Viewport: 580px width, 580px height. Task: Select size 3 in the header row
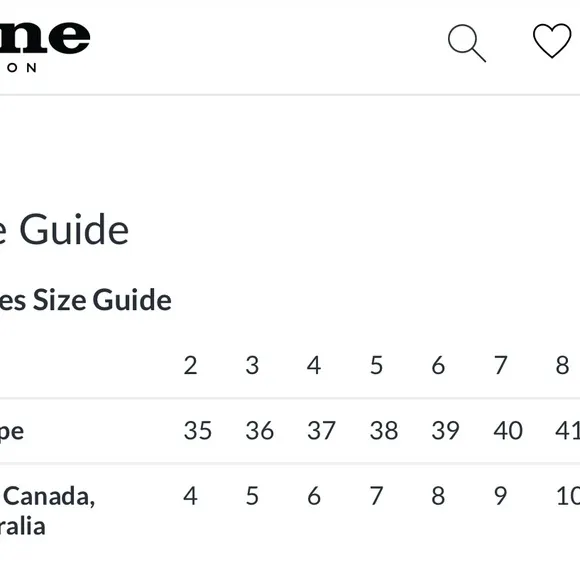(252, 365)
